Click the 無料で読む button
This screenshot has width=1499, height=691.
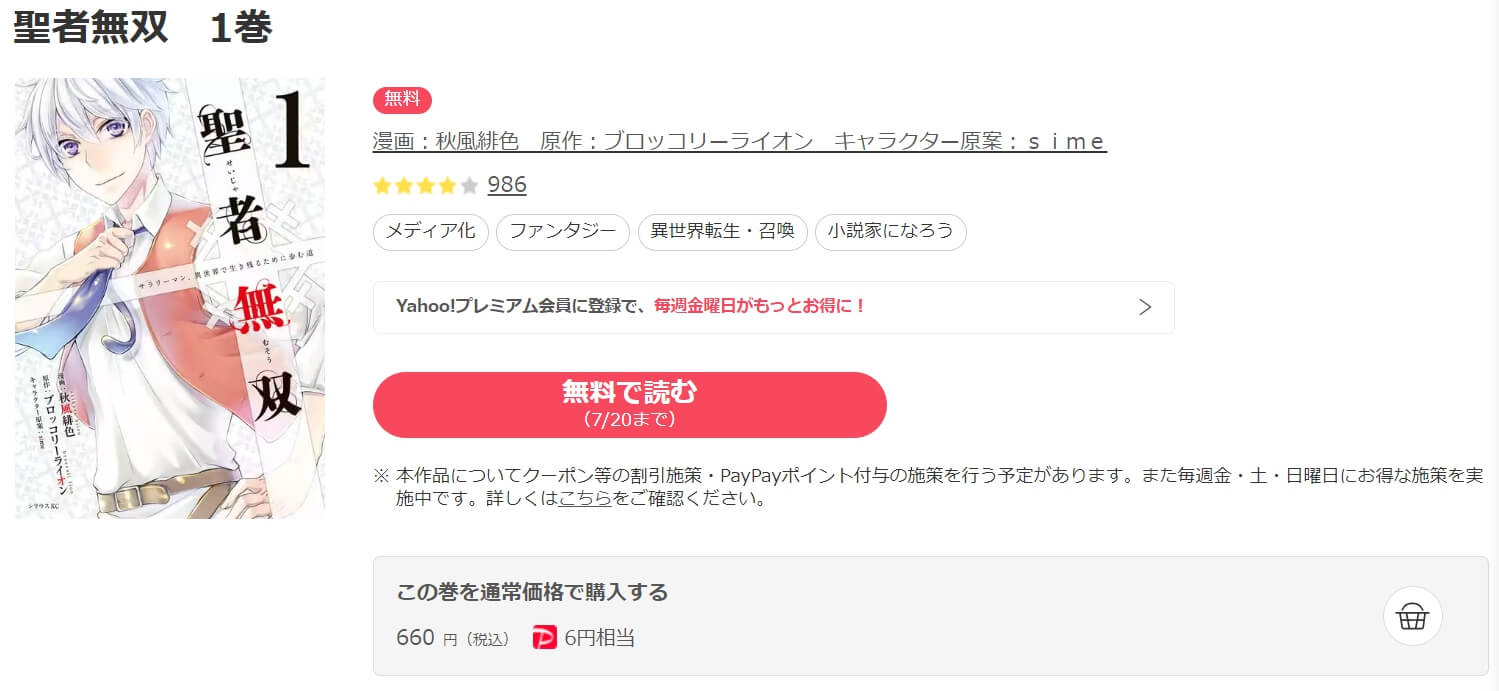tap(630, 405)
